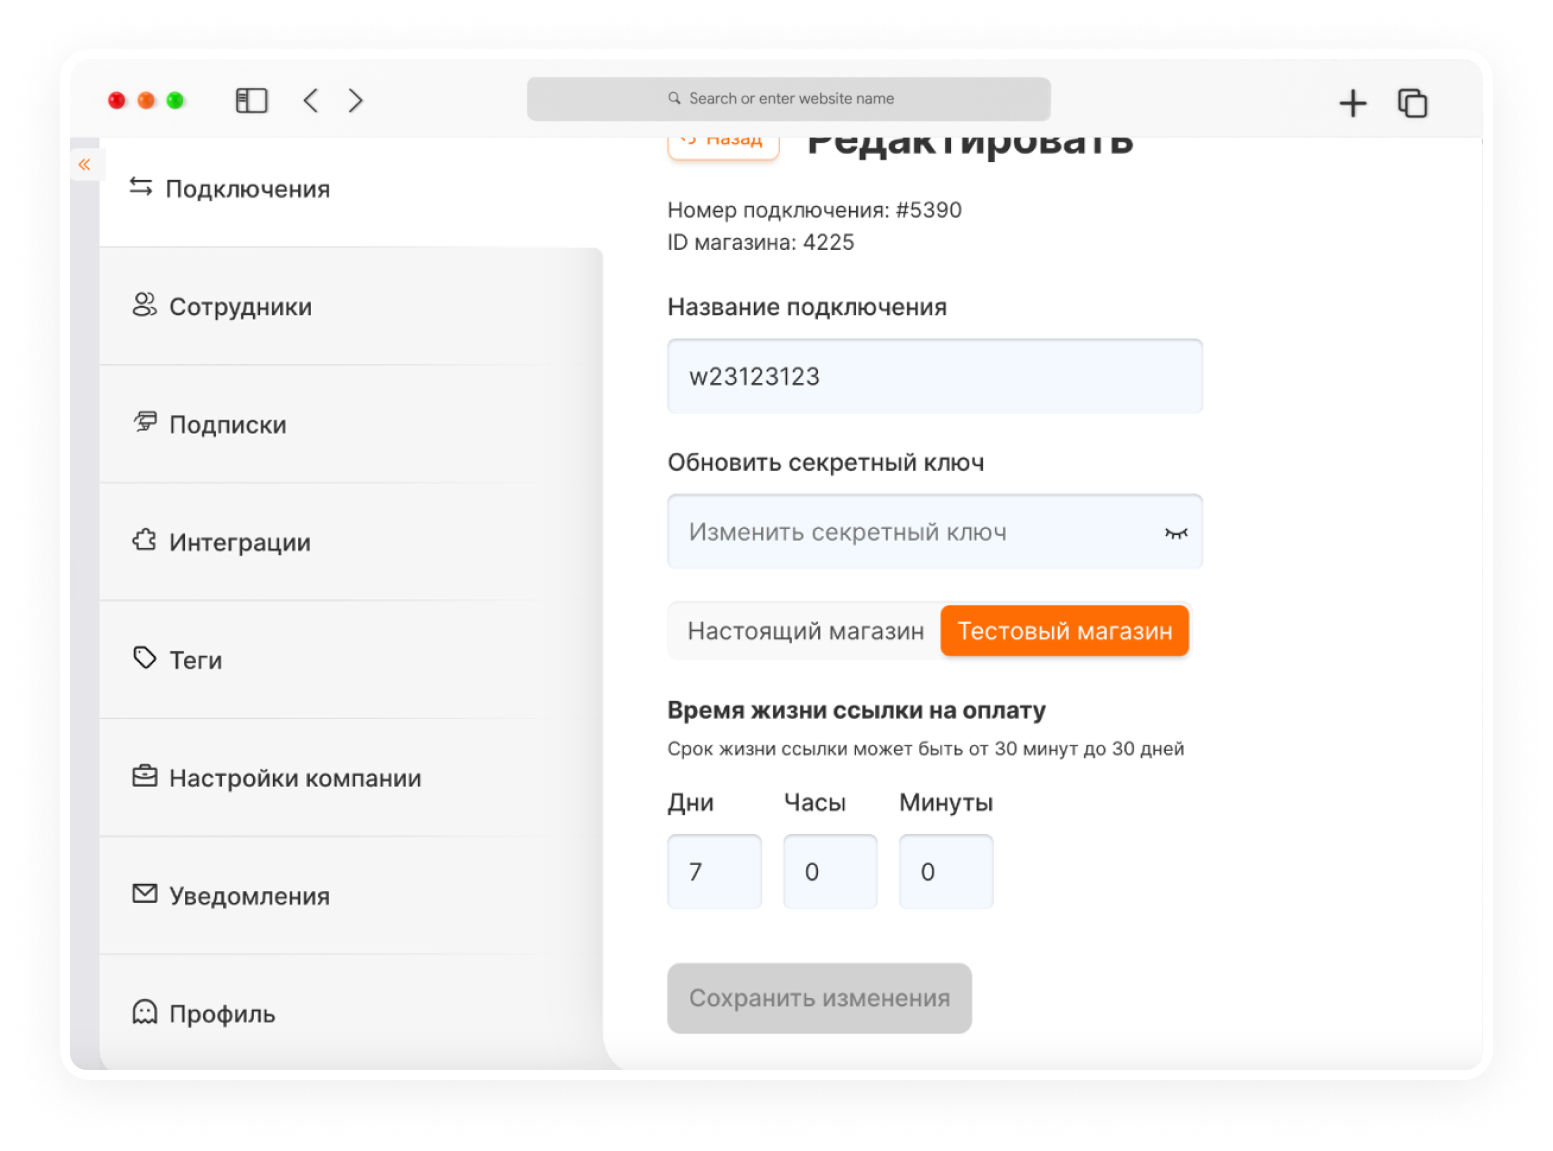Go back with browser back arrow
The image size is (1553, 1151).
[x=311, y=100]
